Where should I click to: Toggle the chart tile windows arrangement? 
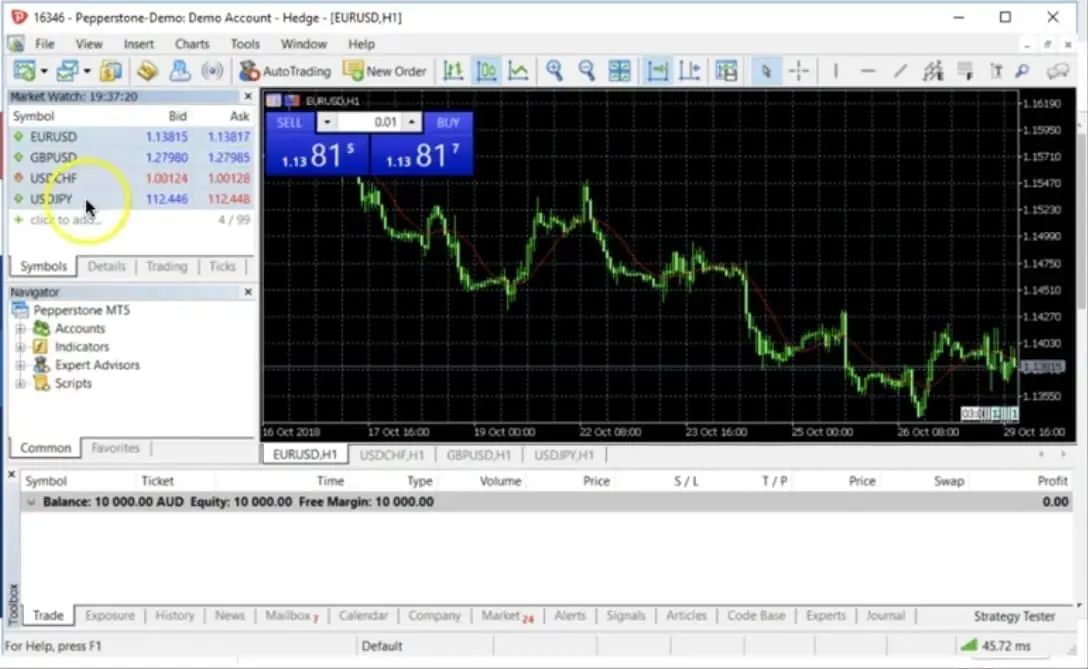619,71
